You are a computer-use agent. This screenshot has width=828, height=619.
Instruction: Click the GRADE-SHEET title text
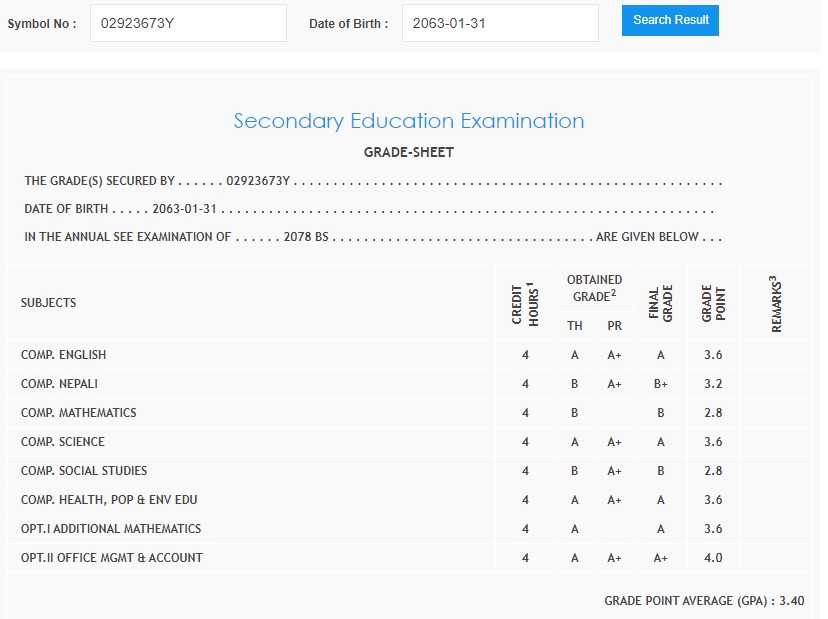(408, 153)
